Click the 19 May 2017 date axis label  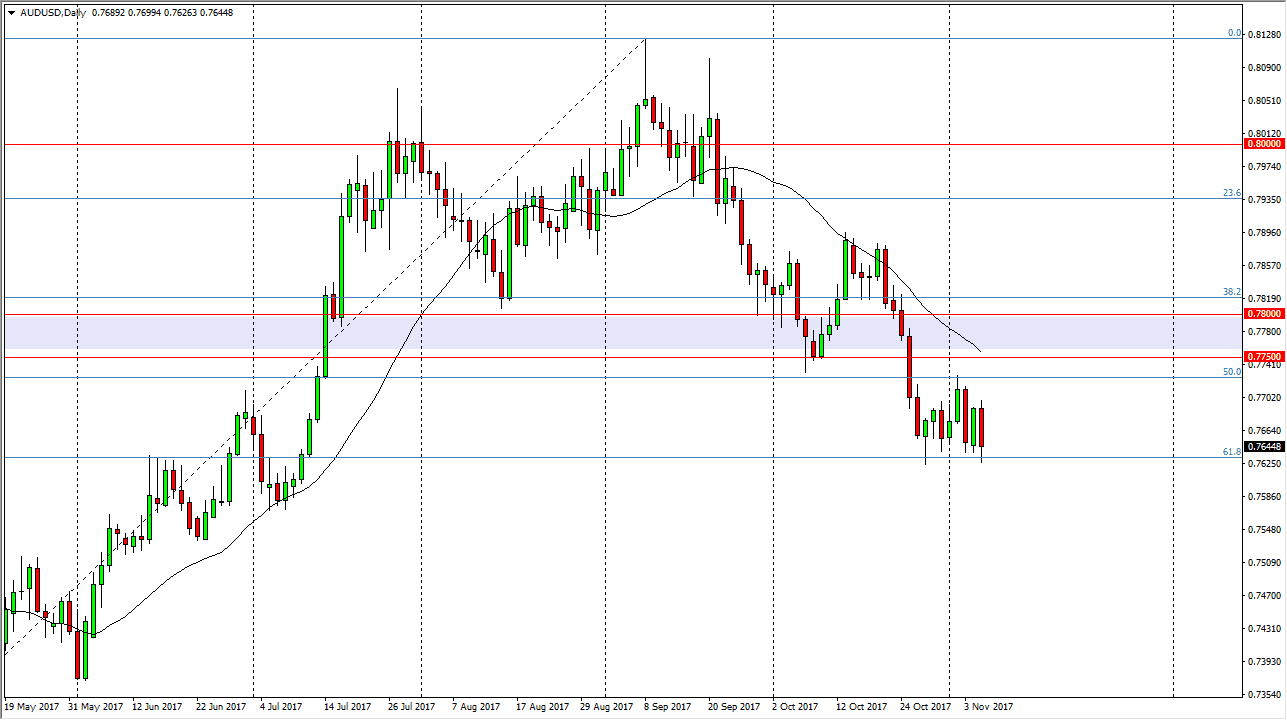[x=34, y=706]
